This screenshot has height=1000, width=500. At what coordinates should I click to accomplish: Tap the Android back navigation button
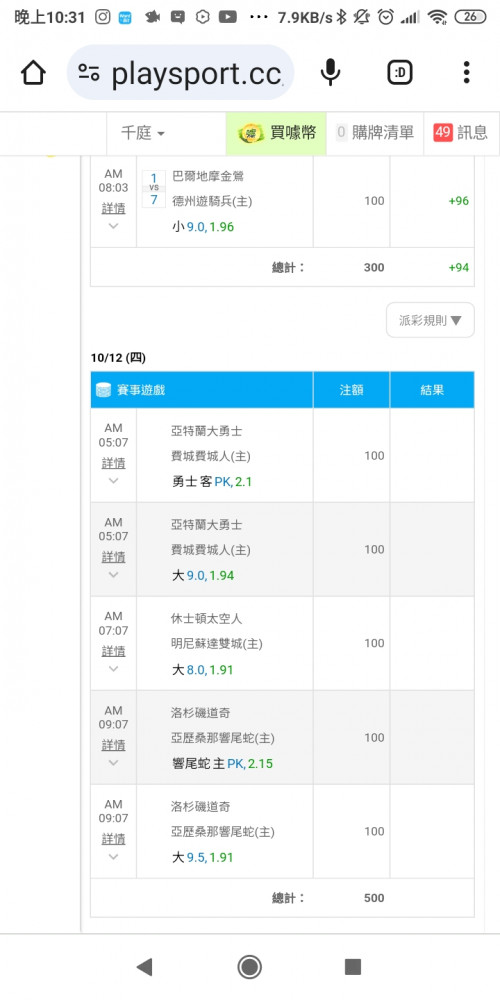pyautogui.click(x=145, y=967)
